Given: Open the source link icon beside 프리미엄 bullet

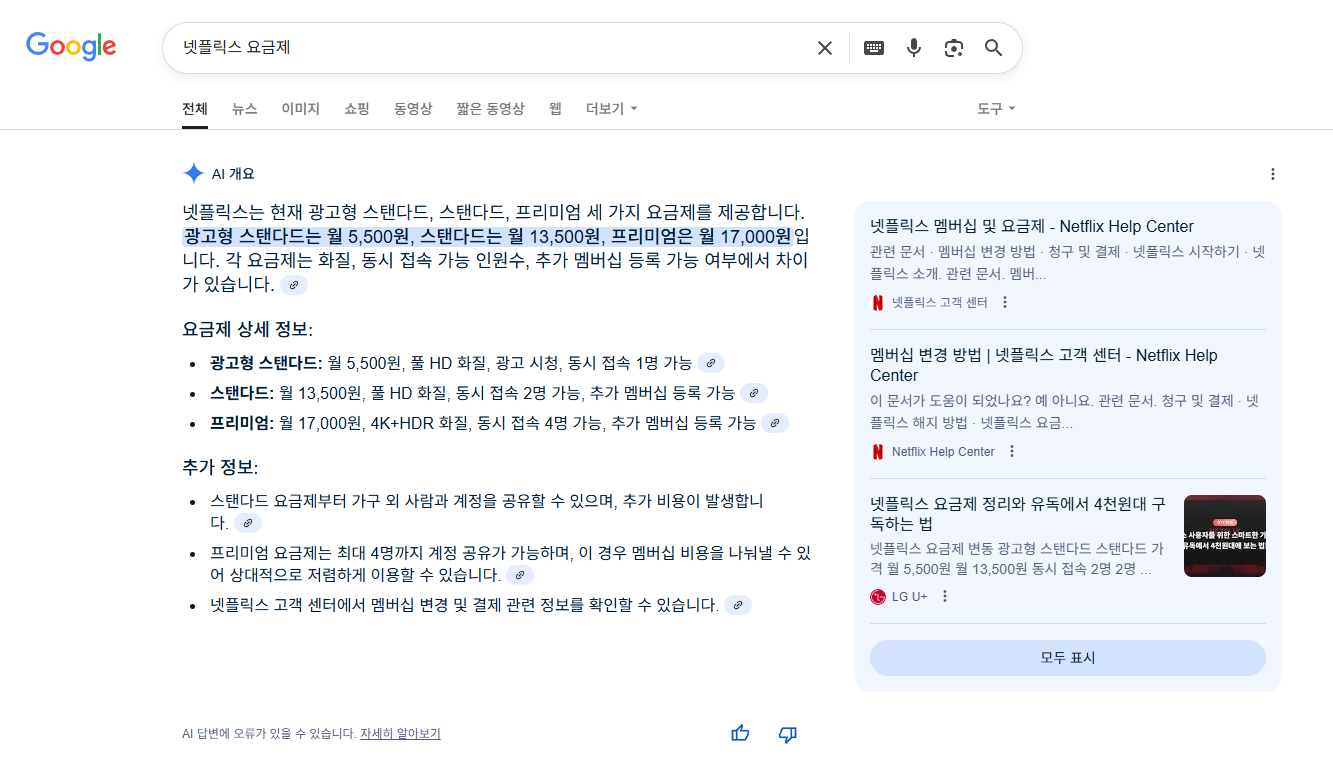Looking at the screenshot, I should point(775,423).
